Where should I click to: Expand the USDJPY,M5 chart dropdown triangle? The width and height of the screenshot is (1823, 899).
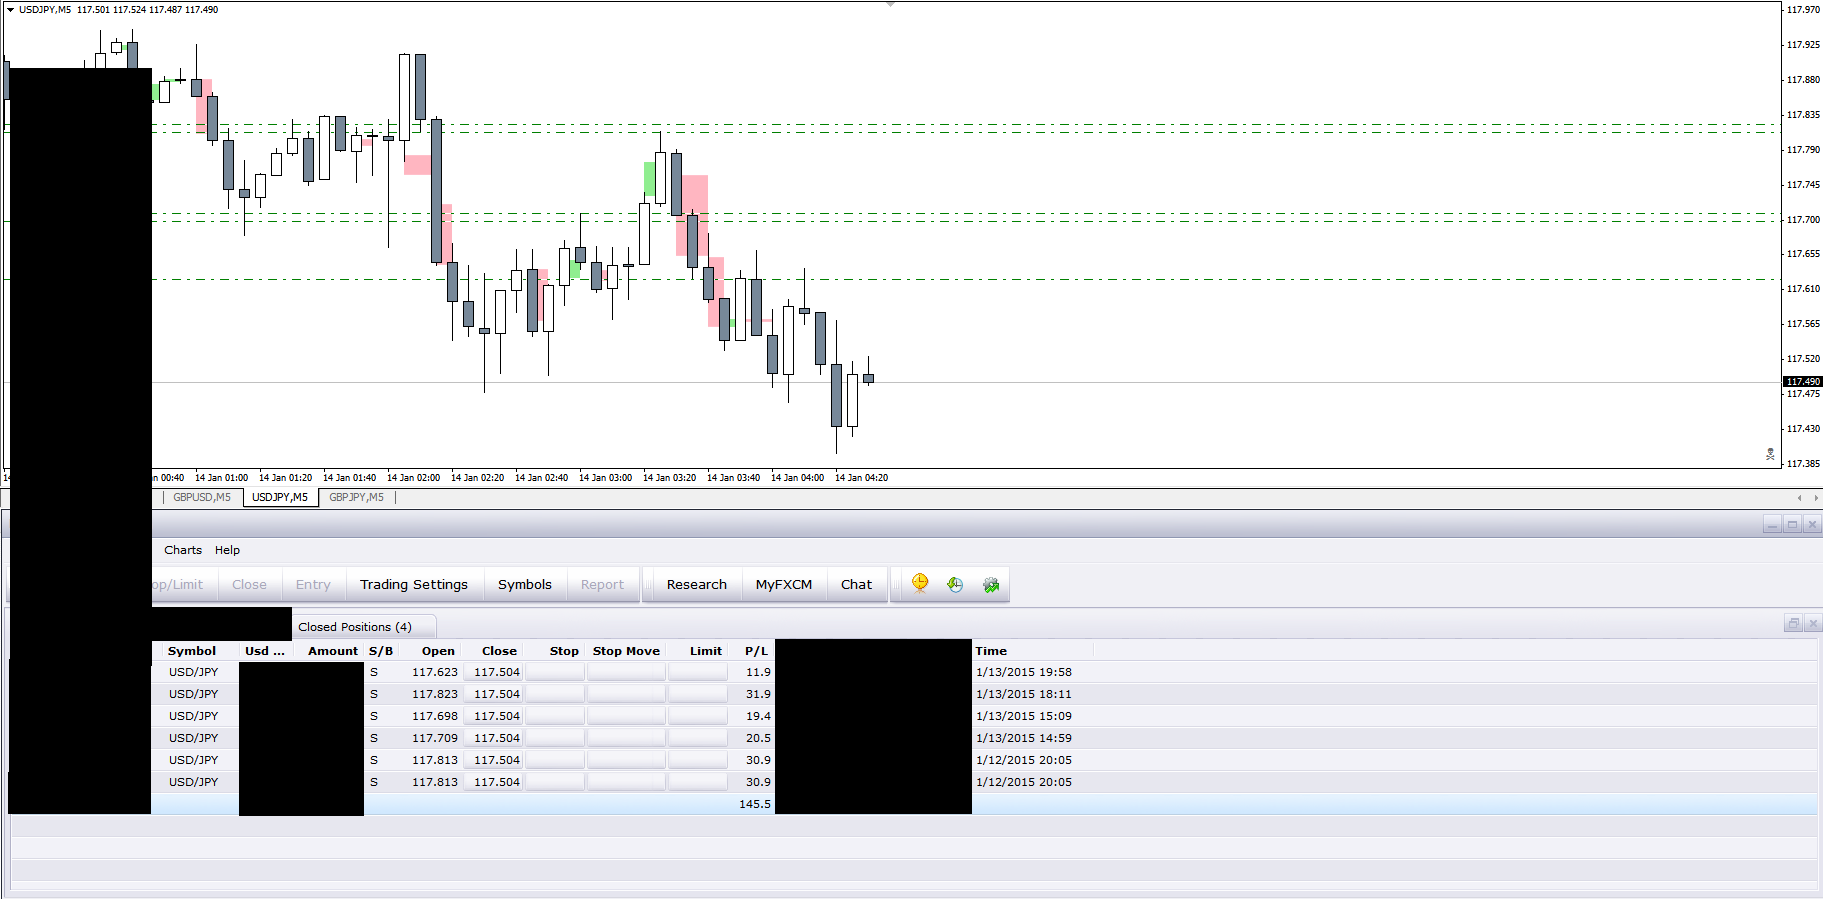10,10
